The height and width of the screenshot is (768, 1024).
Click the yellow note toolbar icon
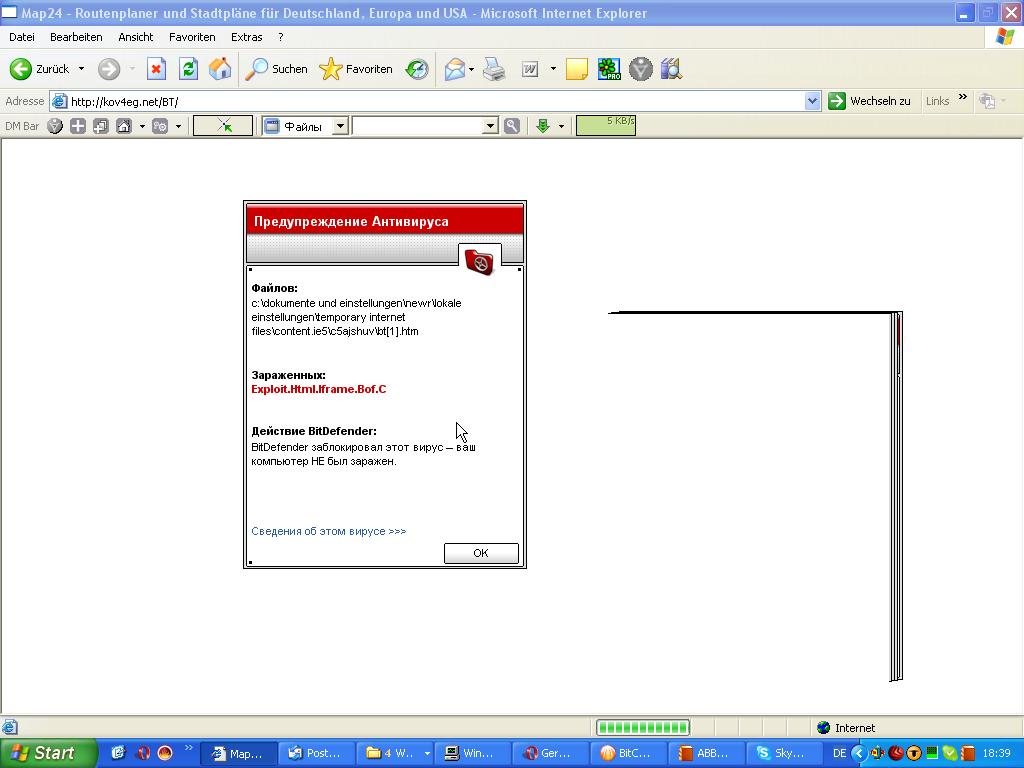point(576,69)
